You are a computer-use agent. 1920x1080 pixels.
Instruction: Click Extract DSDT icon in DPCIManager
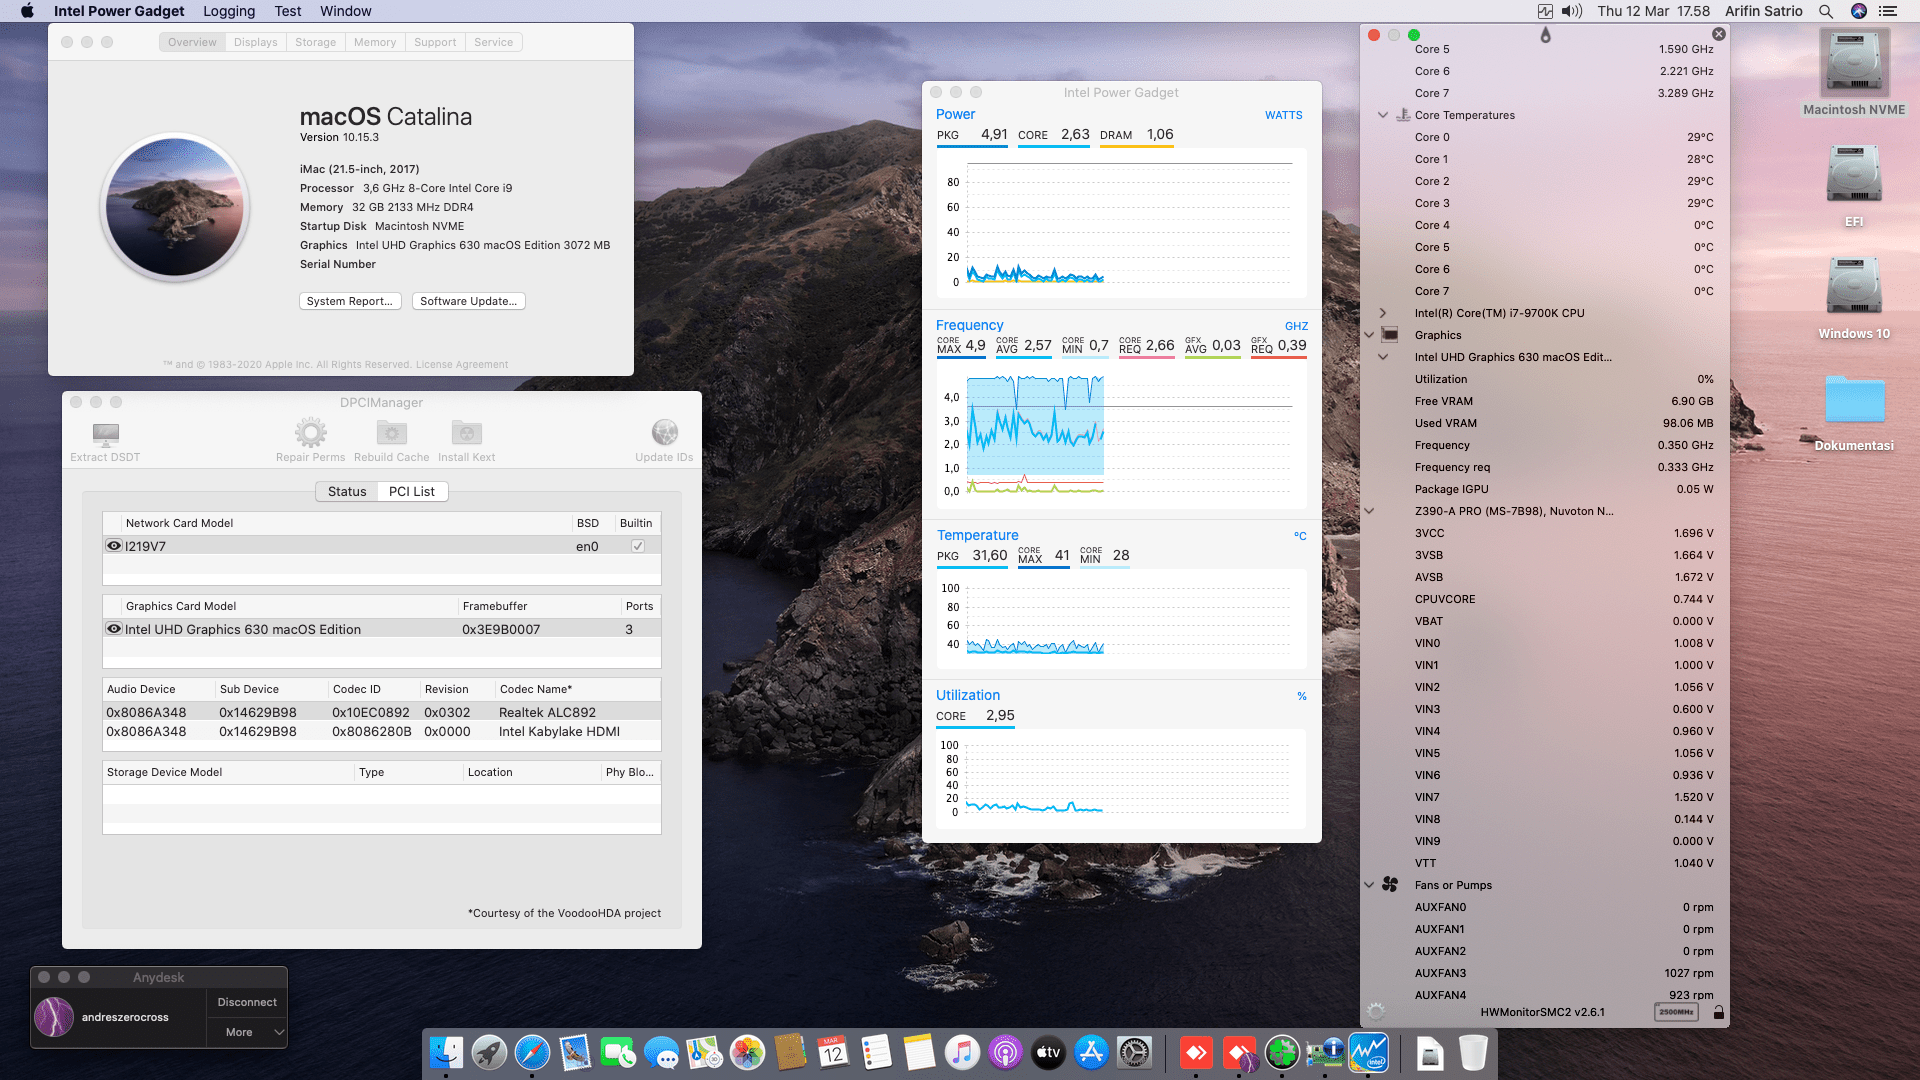tap(105, 433)
